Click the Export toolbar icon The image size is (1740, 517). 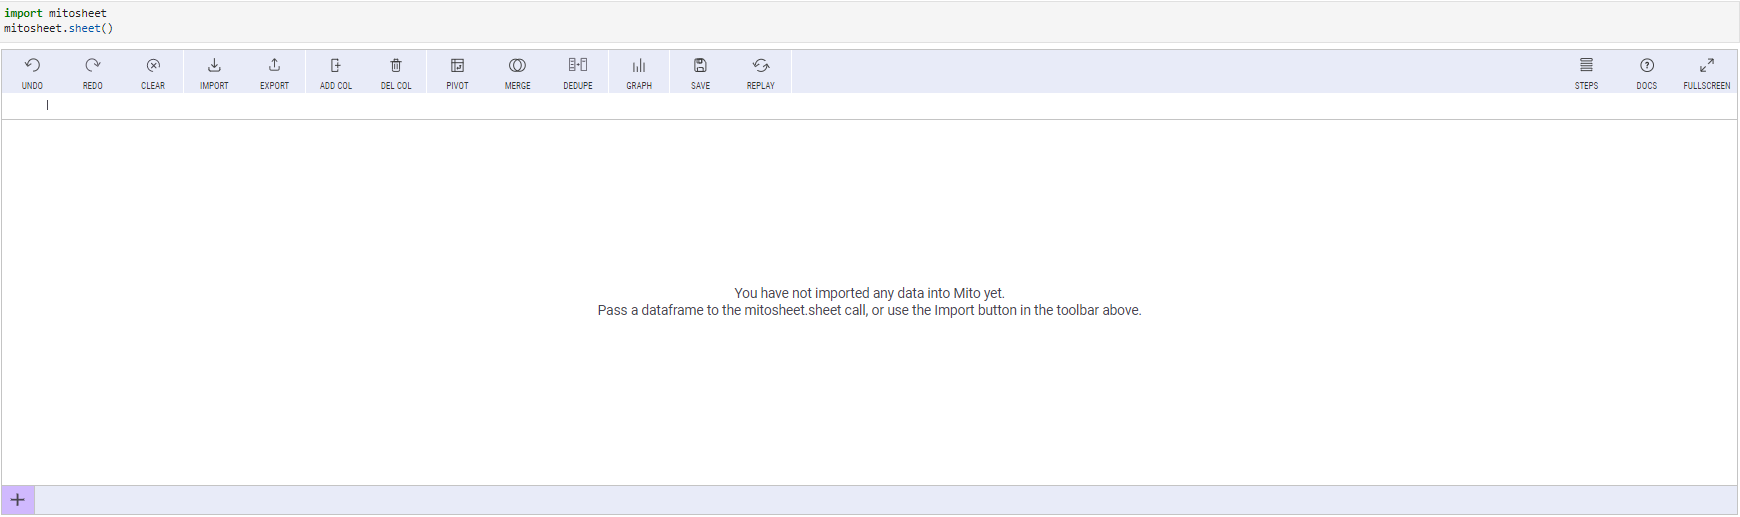274,73
